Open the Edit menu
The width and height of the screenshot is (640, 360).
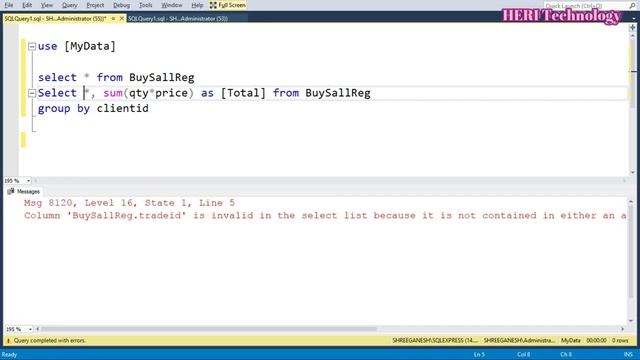tap(27, 5)
